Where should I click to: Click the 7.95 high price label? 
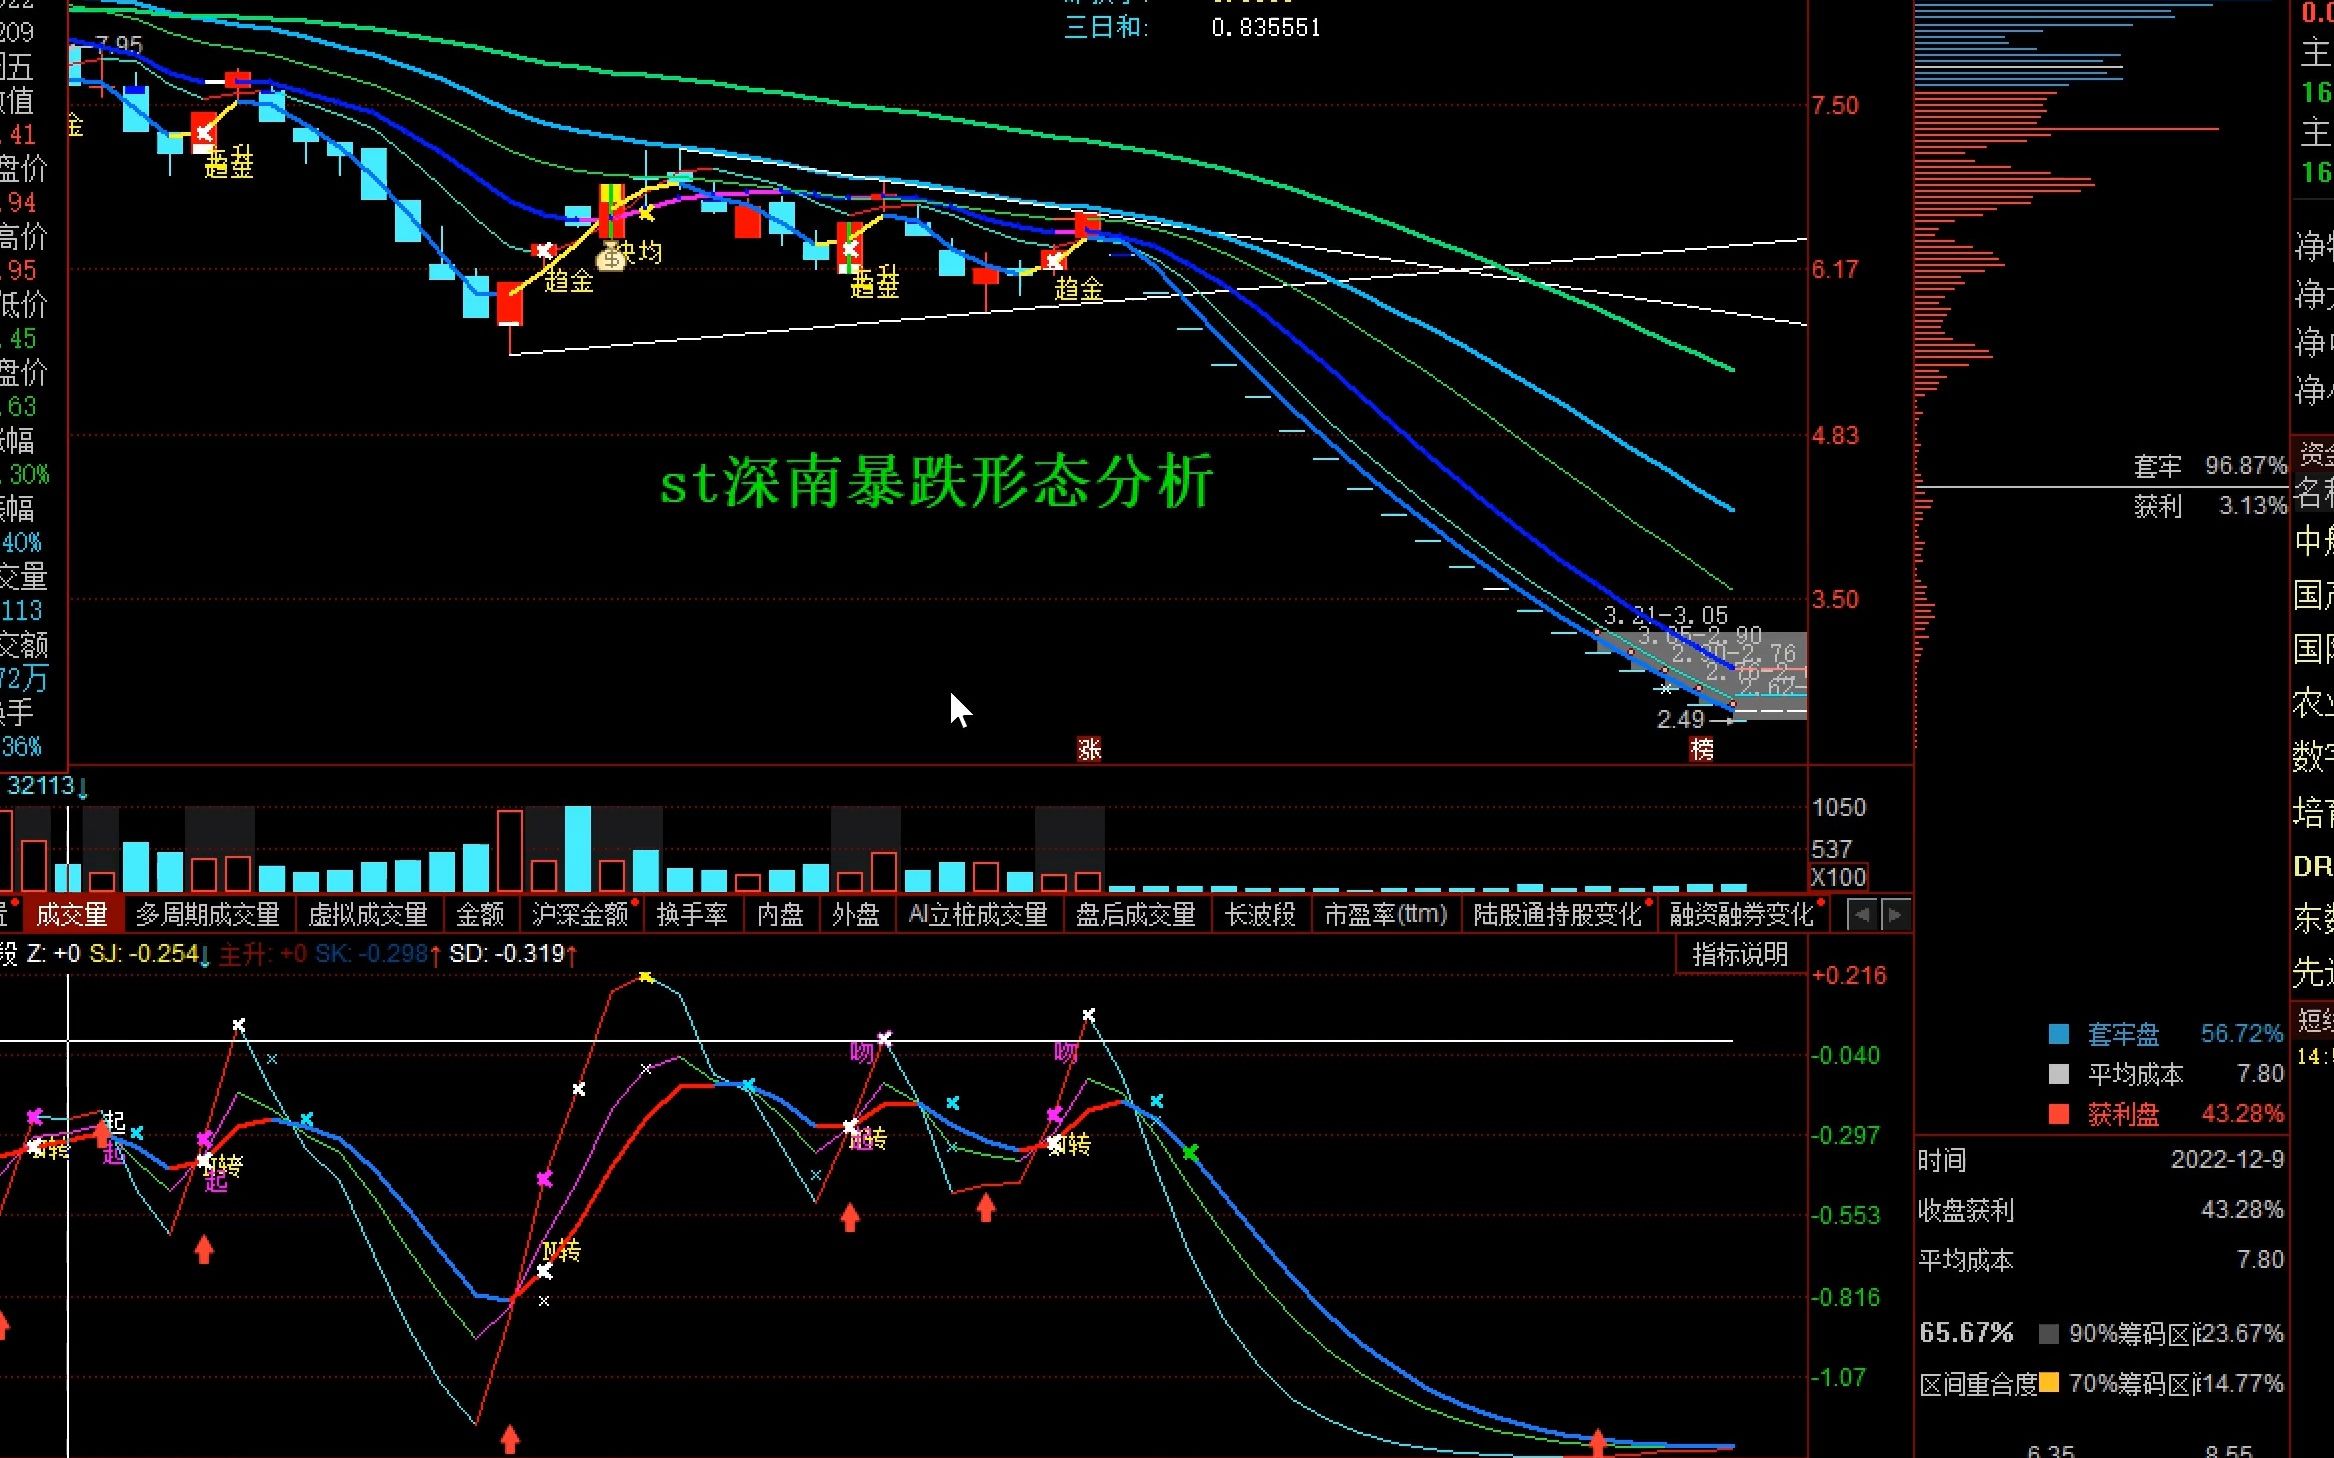point(119,46)
